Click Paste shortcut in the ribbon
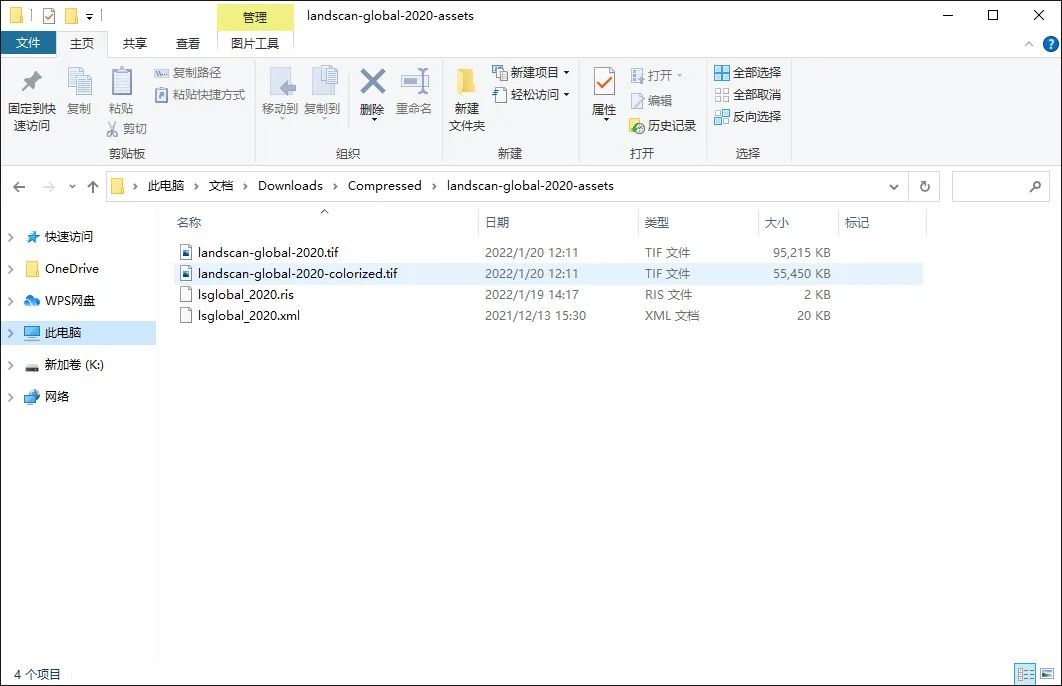 (200, 95)
